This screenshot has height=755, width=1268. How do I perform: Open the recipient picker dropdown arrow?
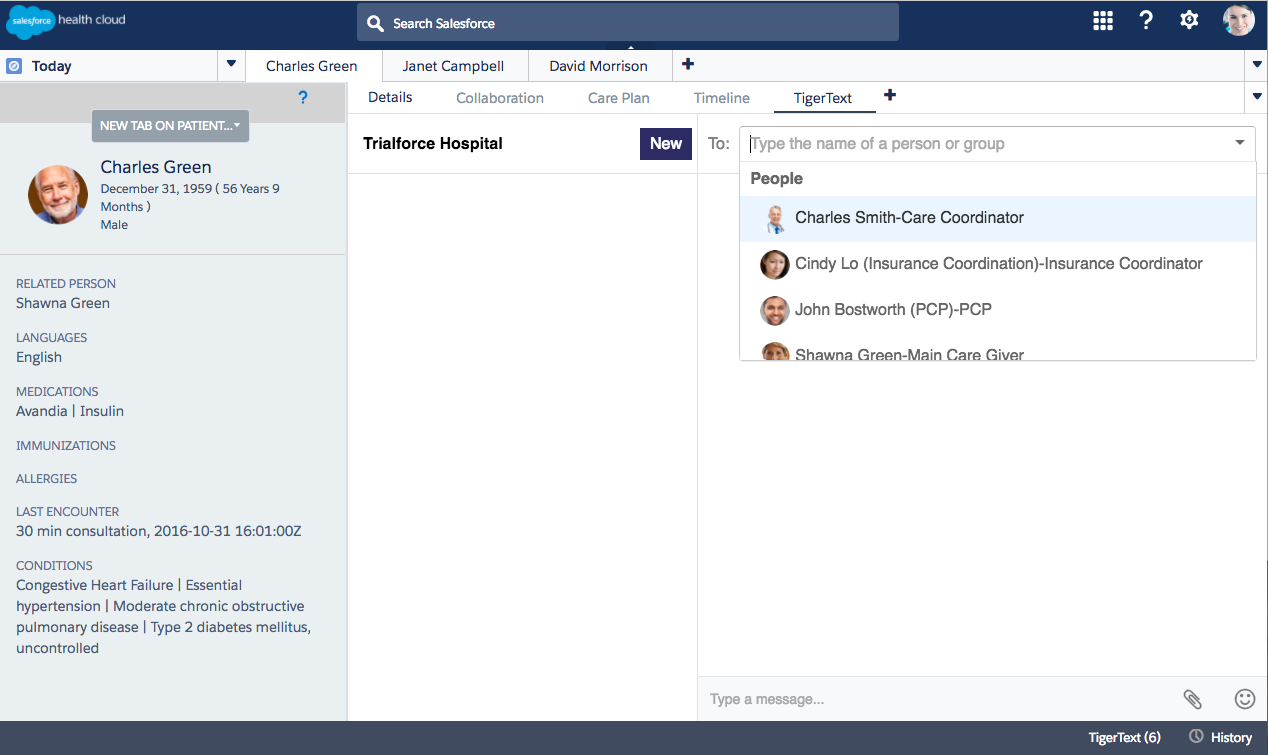(x=1240, y=143)
